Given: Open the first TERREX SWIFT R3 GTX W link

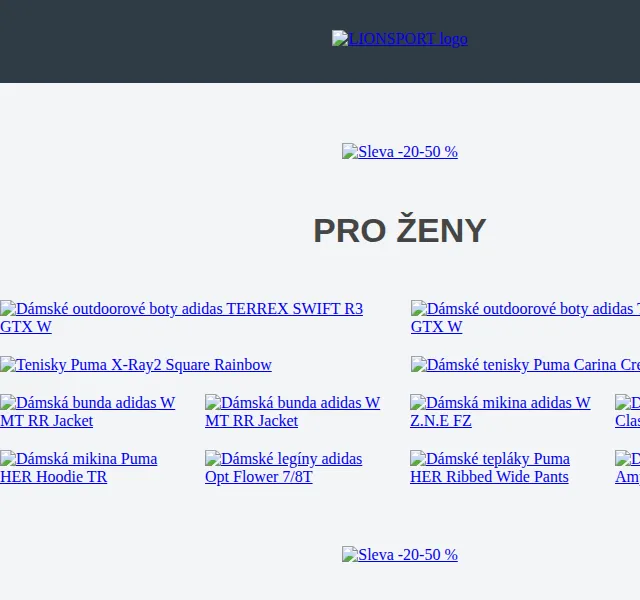Looking at the screenshot, I should pos(182,318).
